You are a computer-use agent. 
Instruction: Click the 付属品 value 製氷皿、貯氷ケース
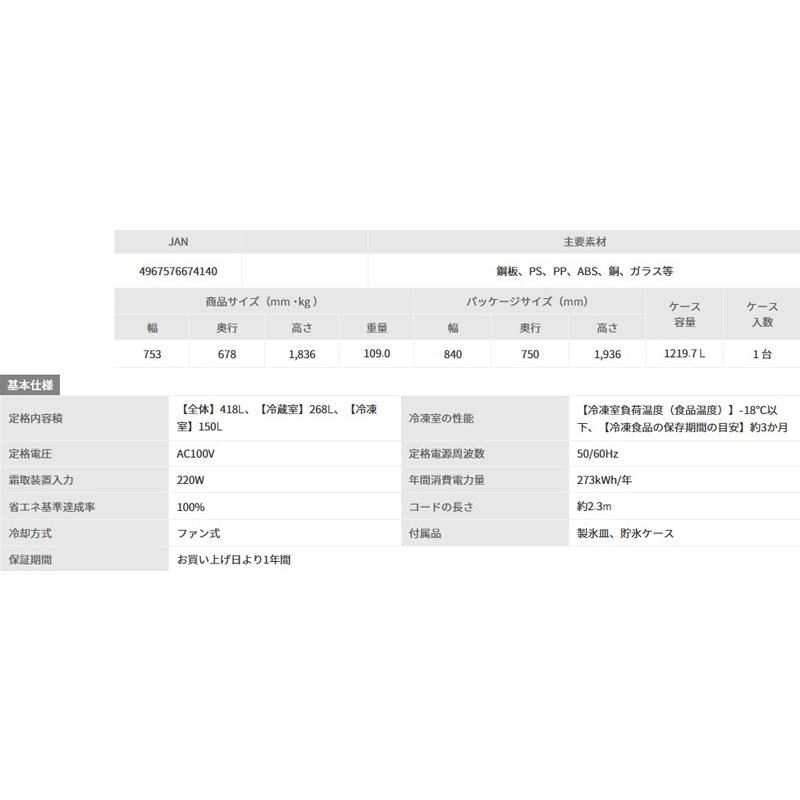click(626, 534)
